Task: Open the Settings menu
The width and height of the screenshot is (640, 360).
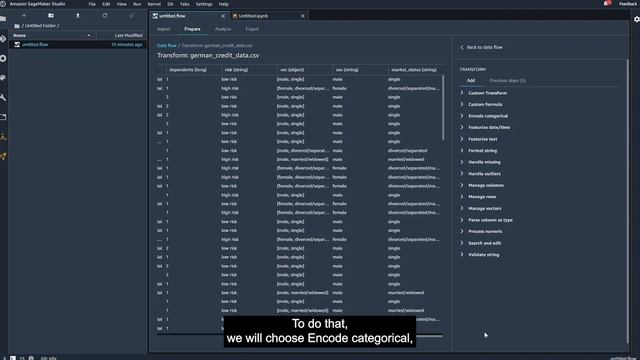Action: click(x=204, y=4)
